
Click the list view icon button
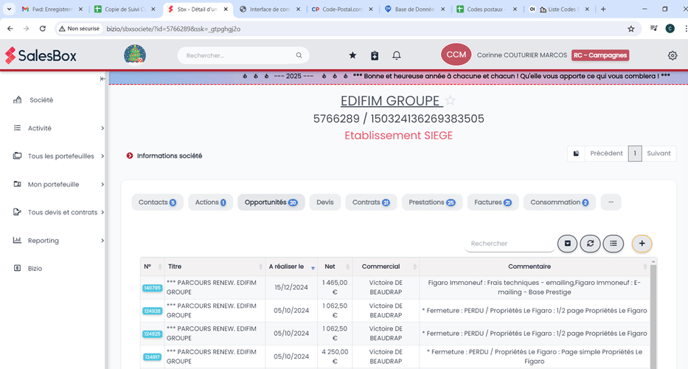coord(613,244)
